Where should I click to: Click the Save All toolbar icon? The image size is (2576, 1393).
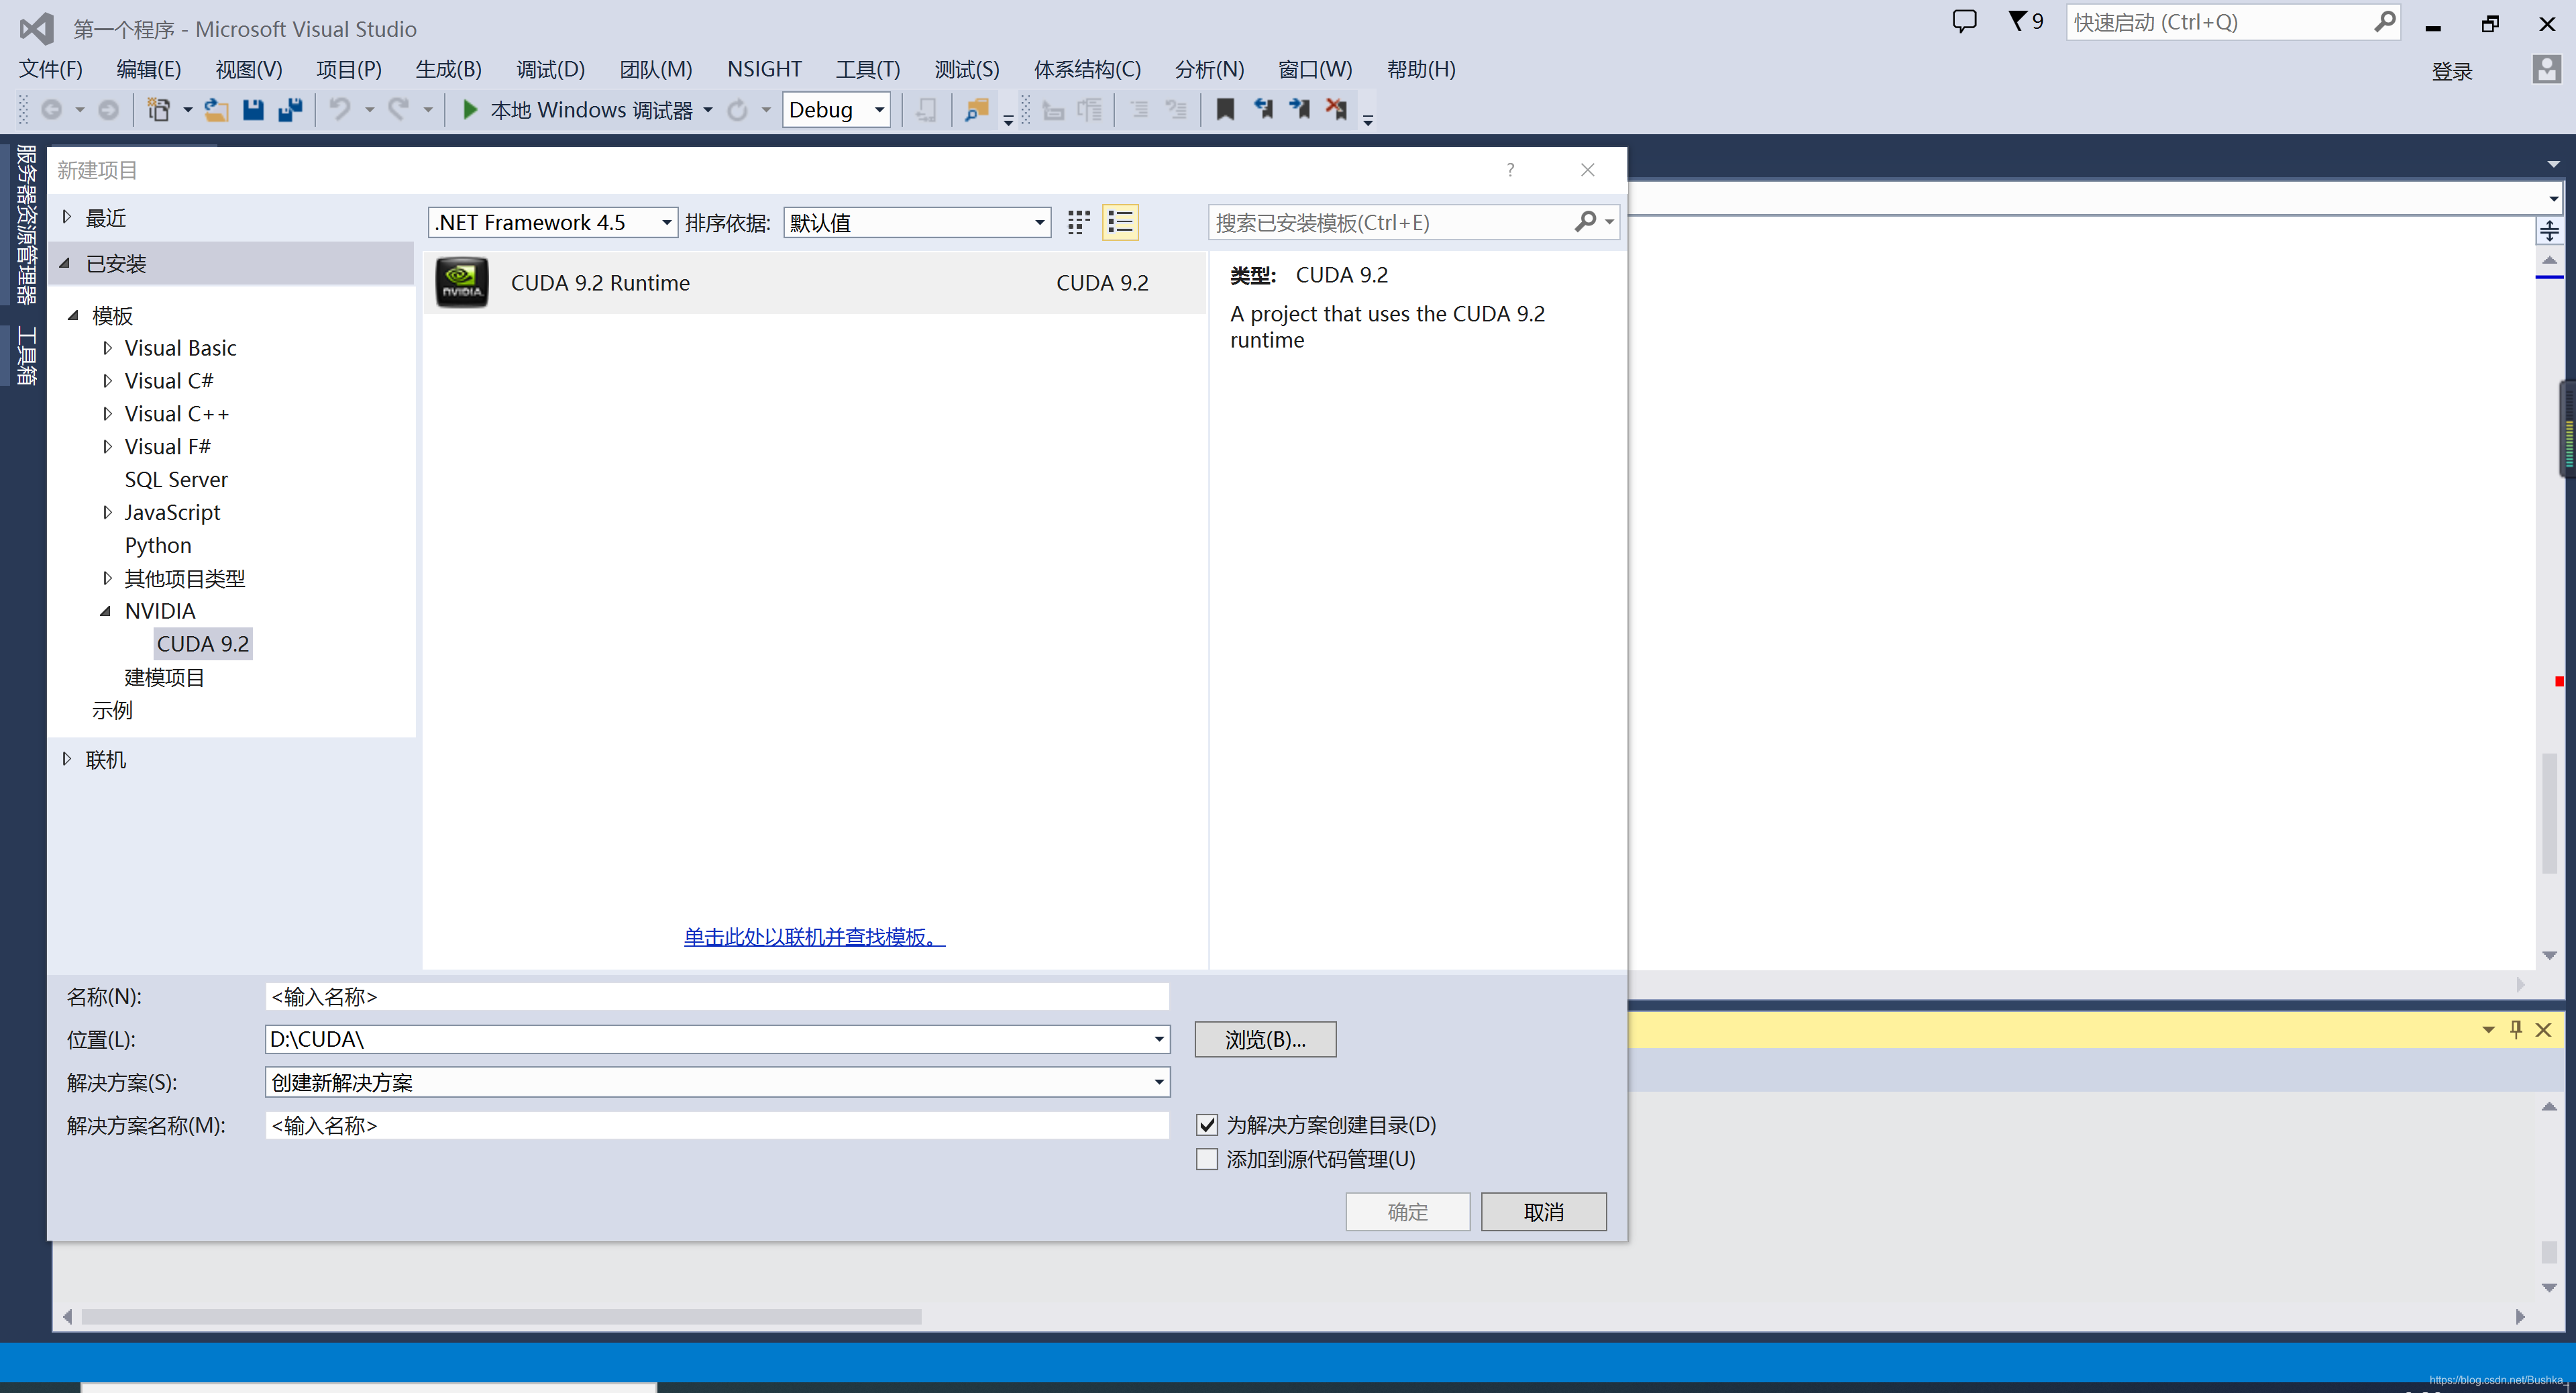(x=290, y=109)
